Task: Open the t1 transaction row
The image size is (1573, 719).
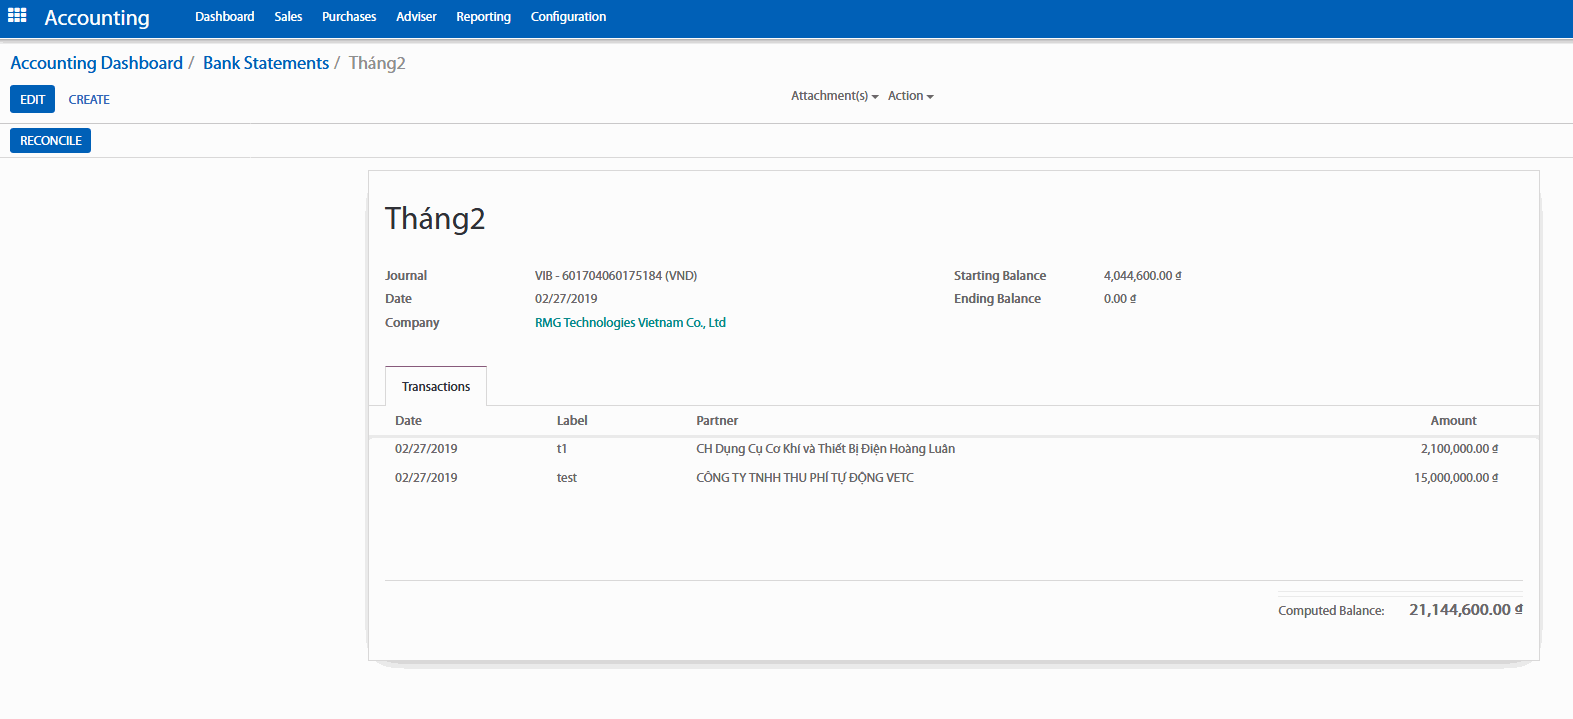Action: pyautogui.click(x=825, y=449)
